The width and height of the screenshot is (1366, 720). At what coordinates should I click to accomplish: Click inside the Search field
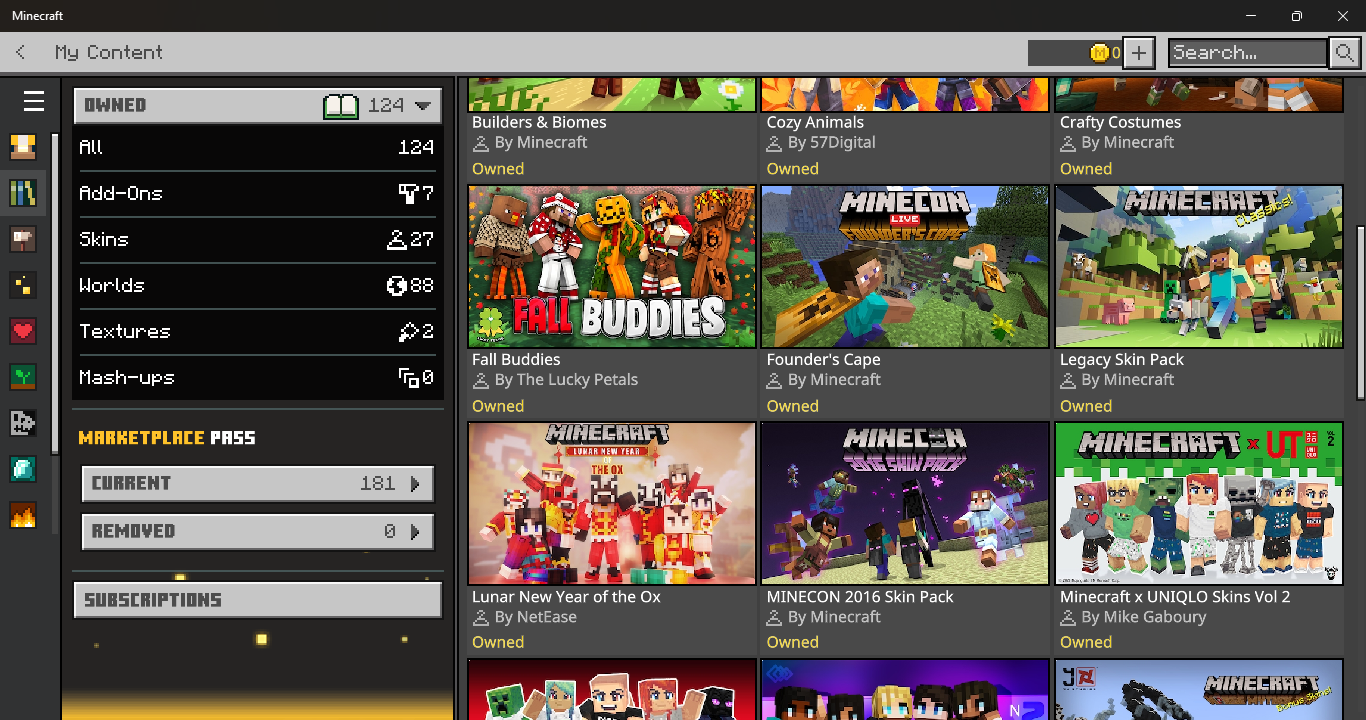(1248, 53)
